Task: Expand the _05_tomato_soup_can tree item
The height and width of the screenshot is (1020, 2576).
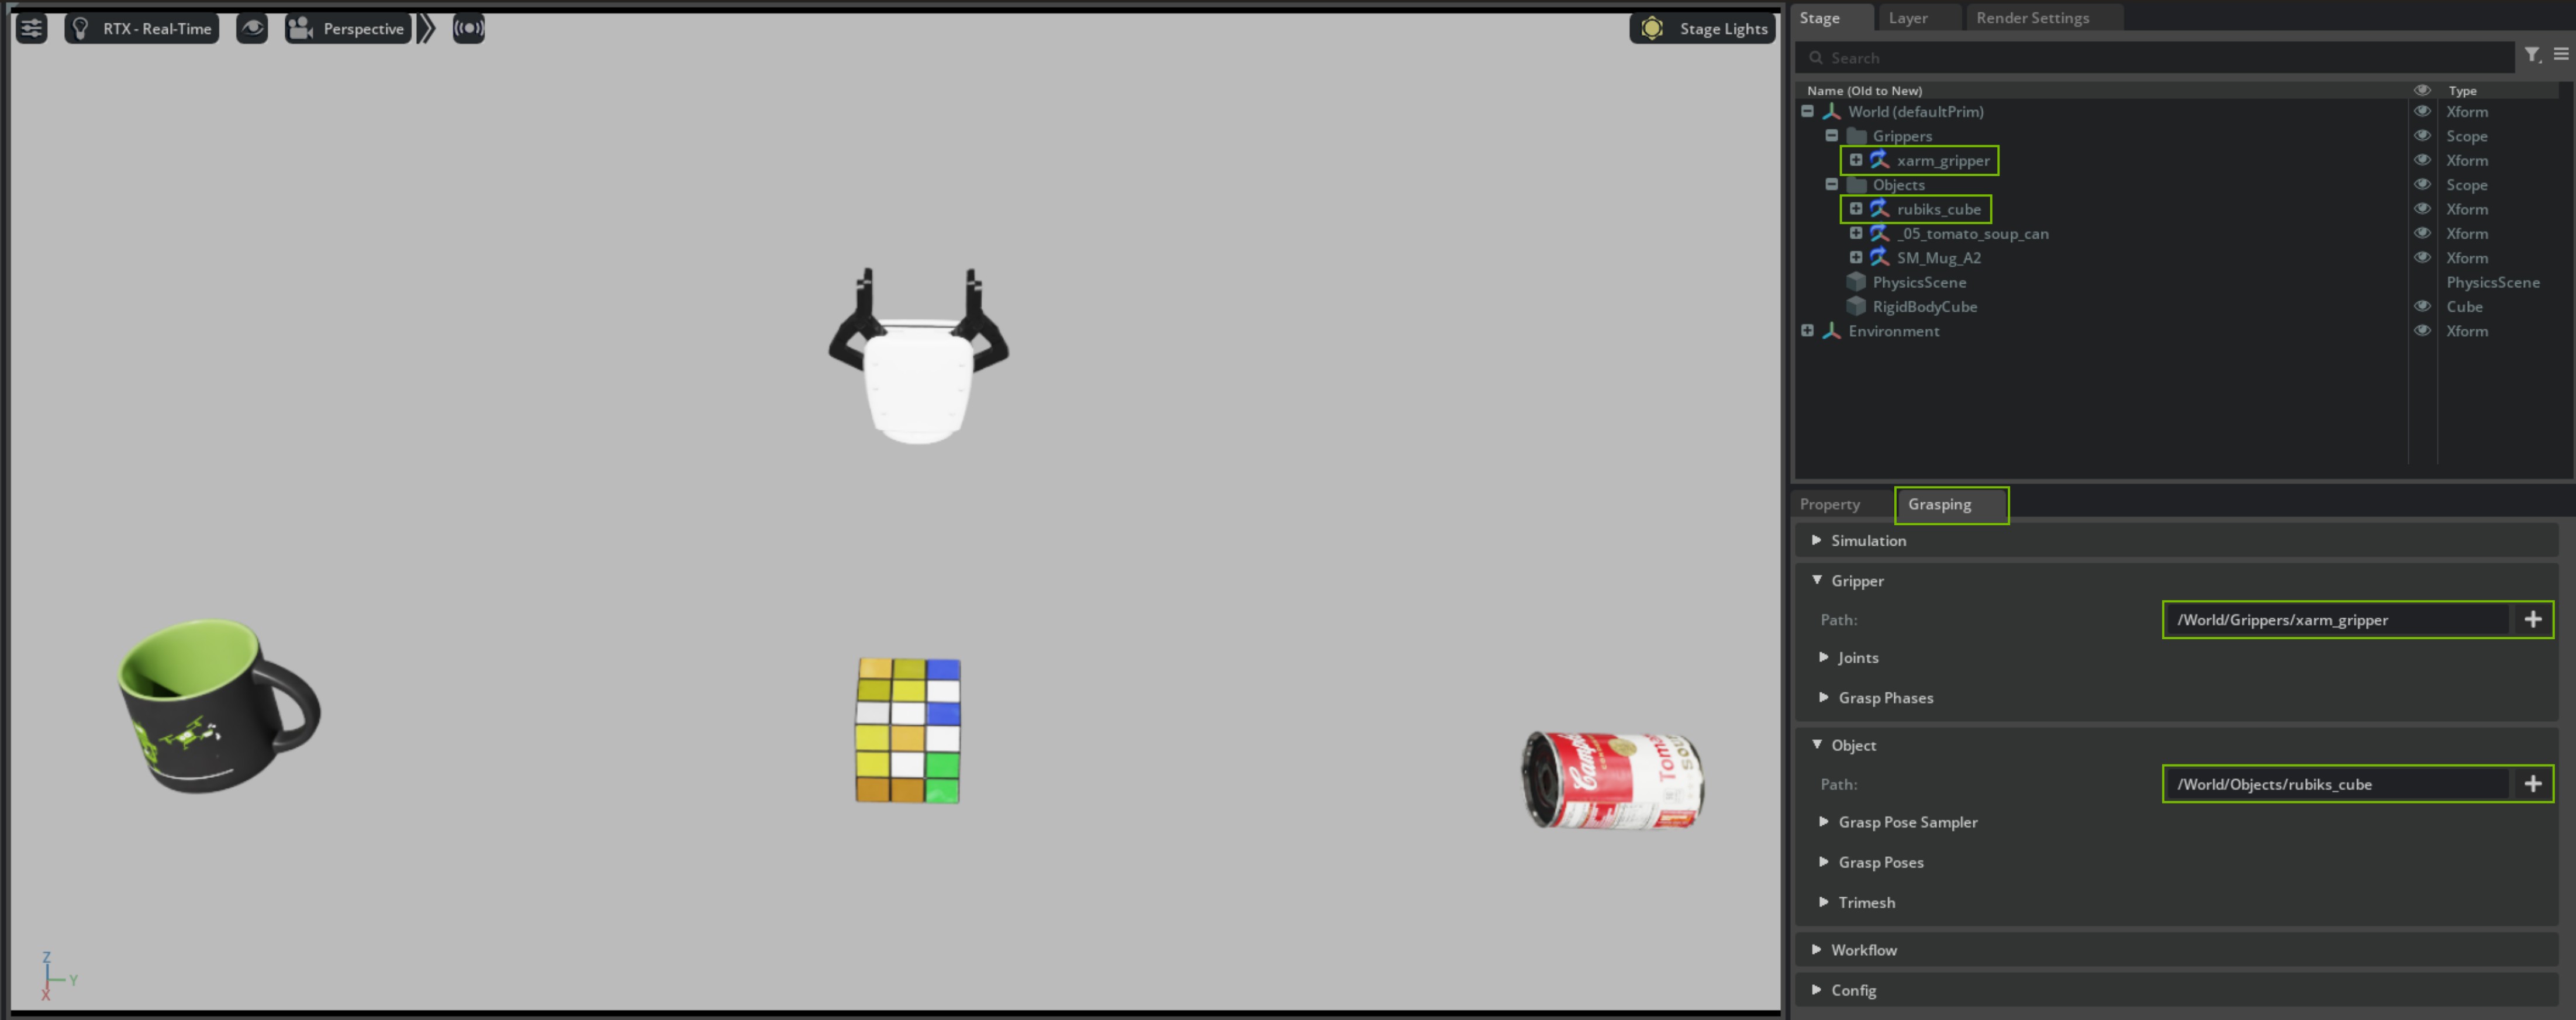Action: click(1856, 233)
